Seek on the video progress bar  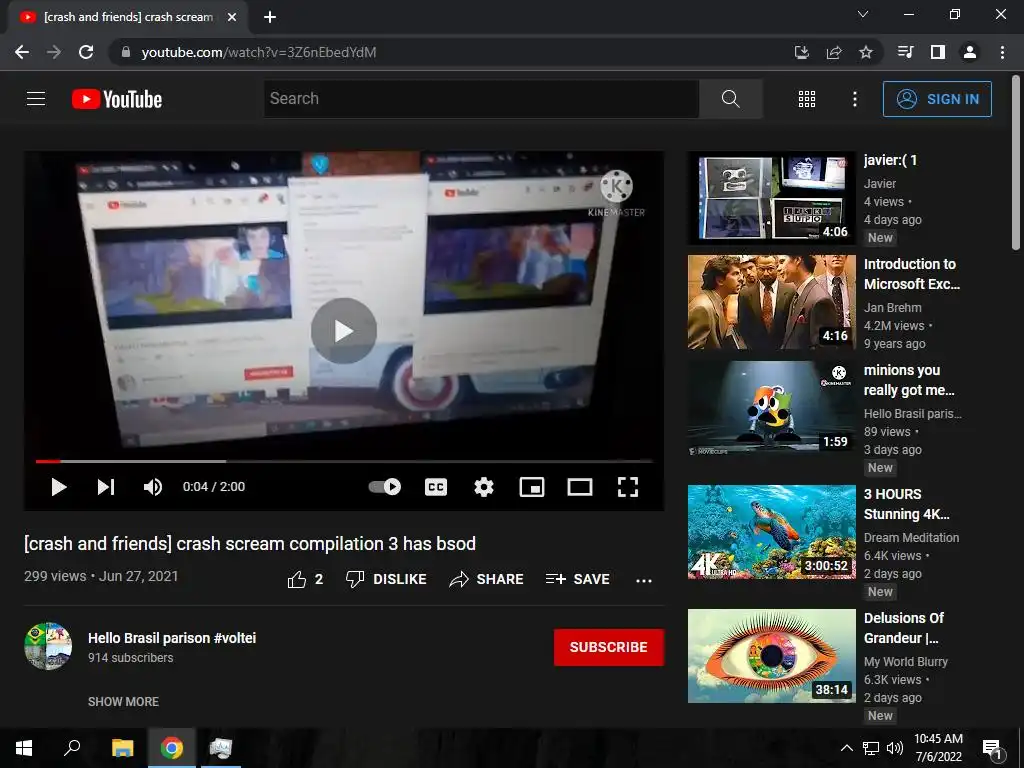(344, 461)
